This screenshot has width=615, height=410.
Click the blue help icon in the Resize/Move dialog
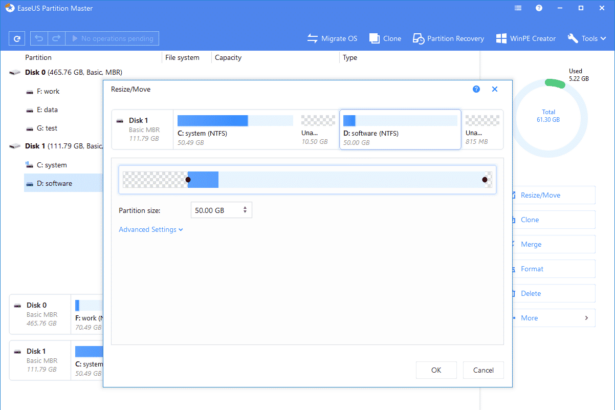pyautogui.click(x=476, y=89)
